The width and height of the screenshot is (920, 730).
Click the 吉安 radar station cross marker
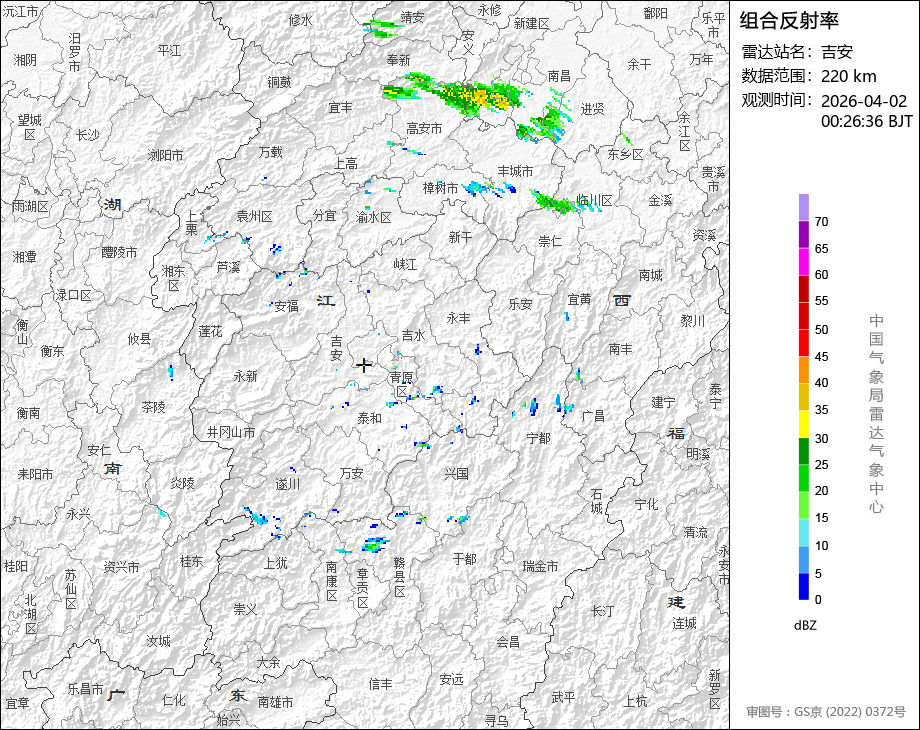(364, 366)
